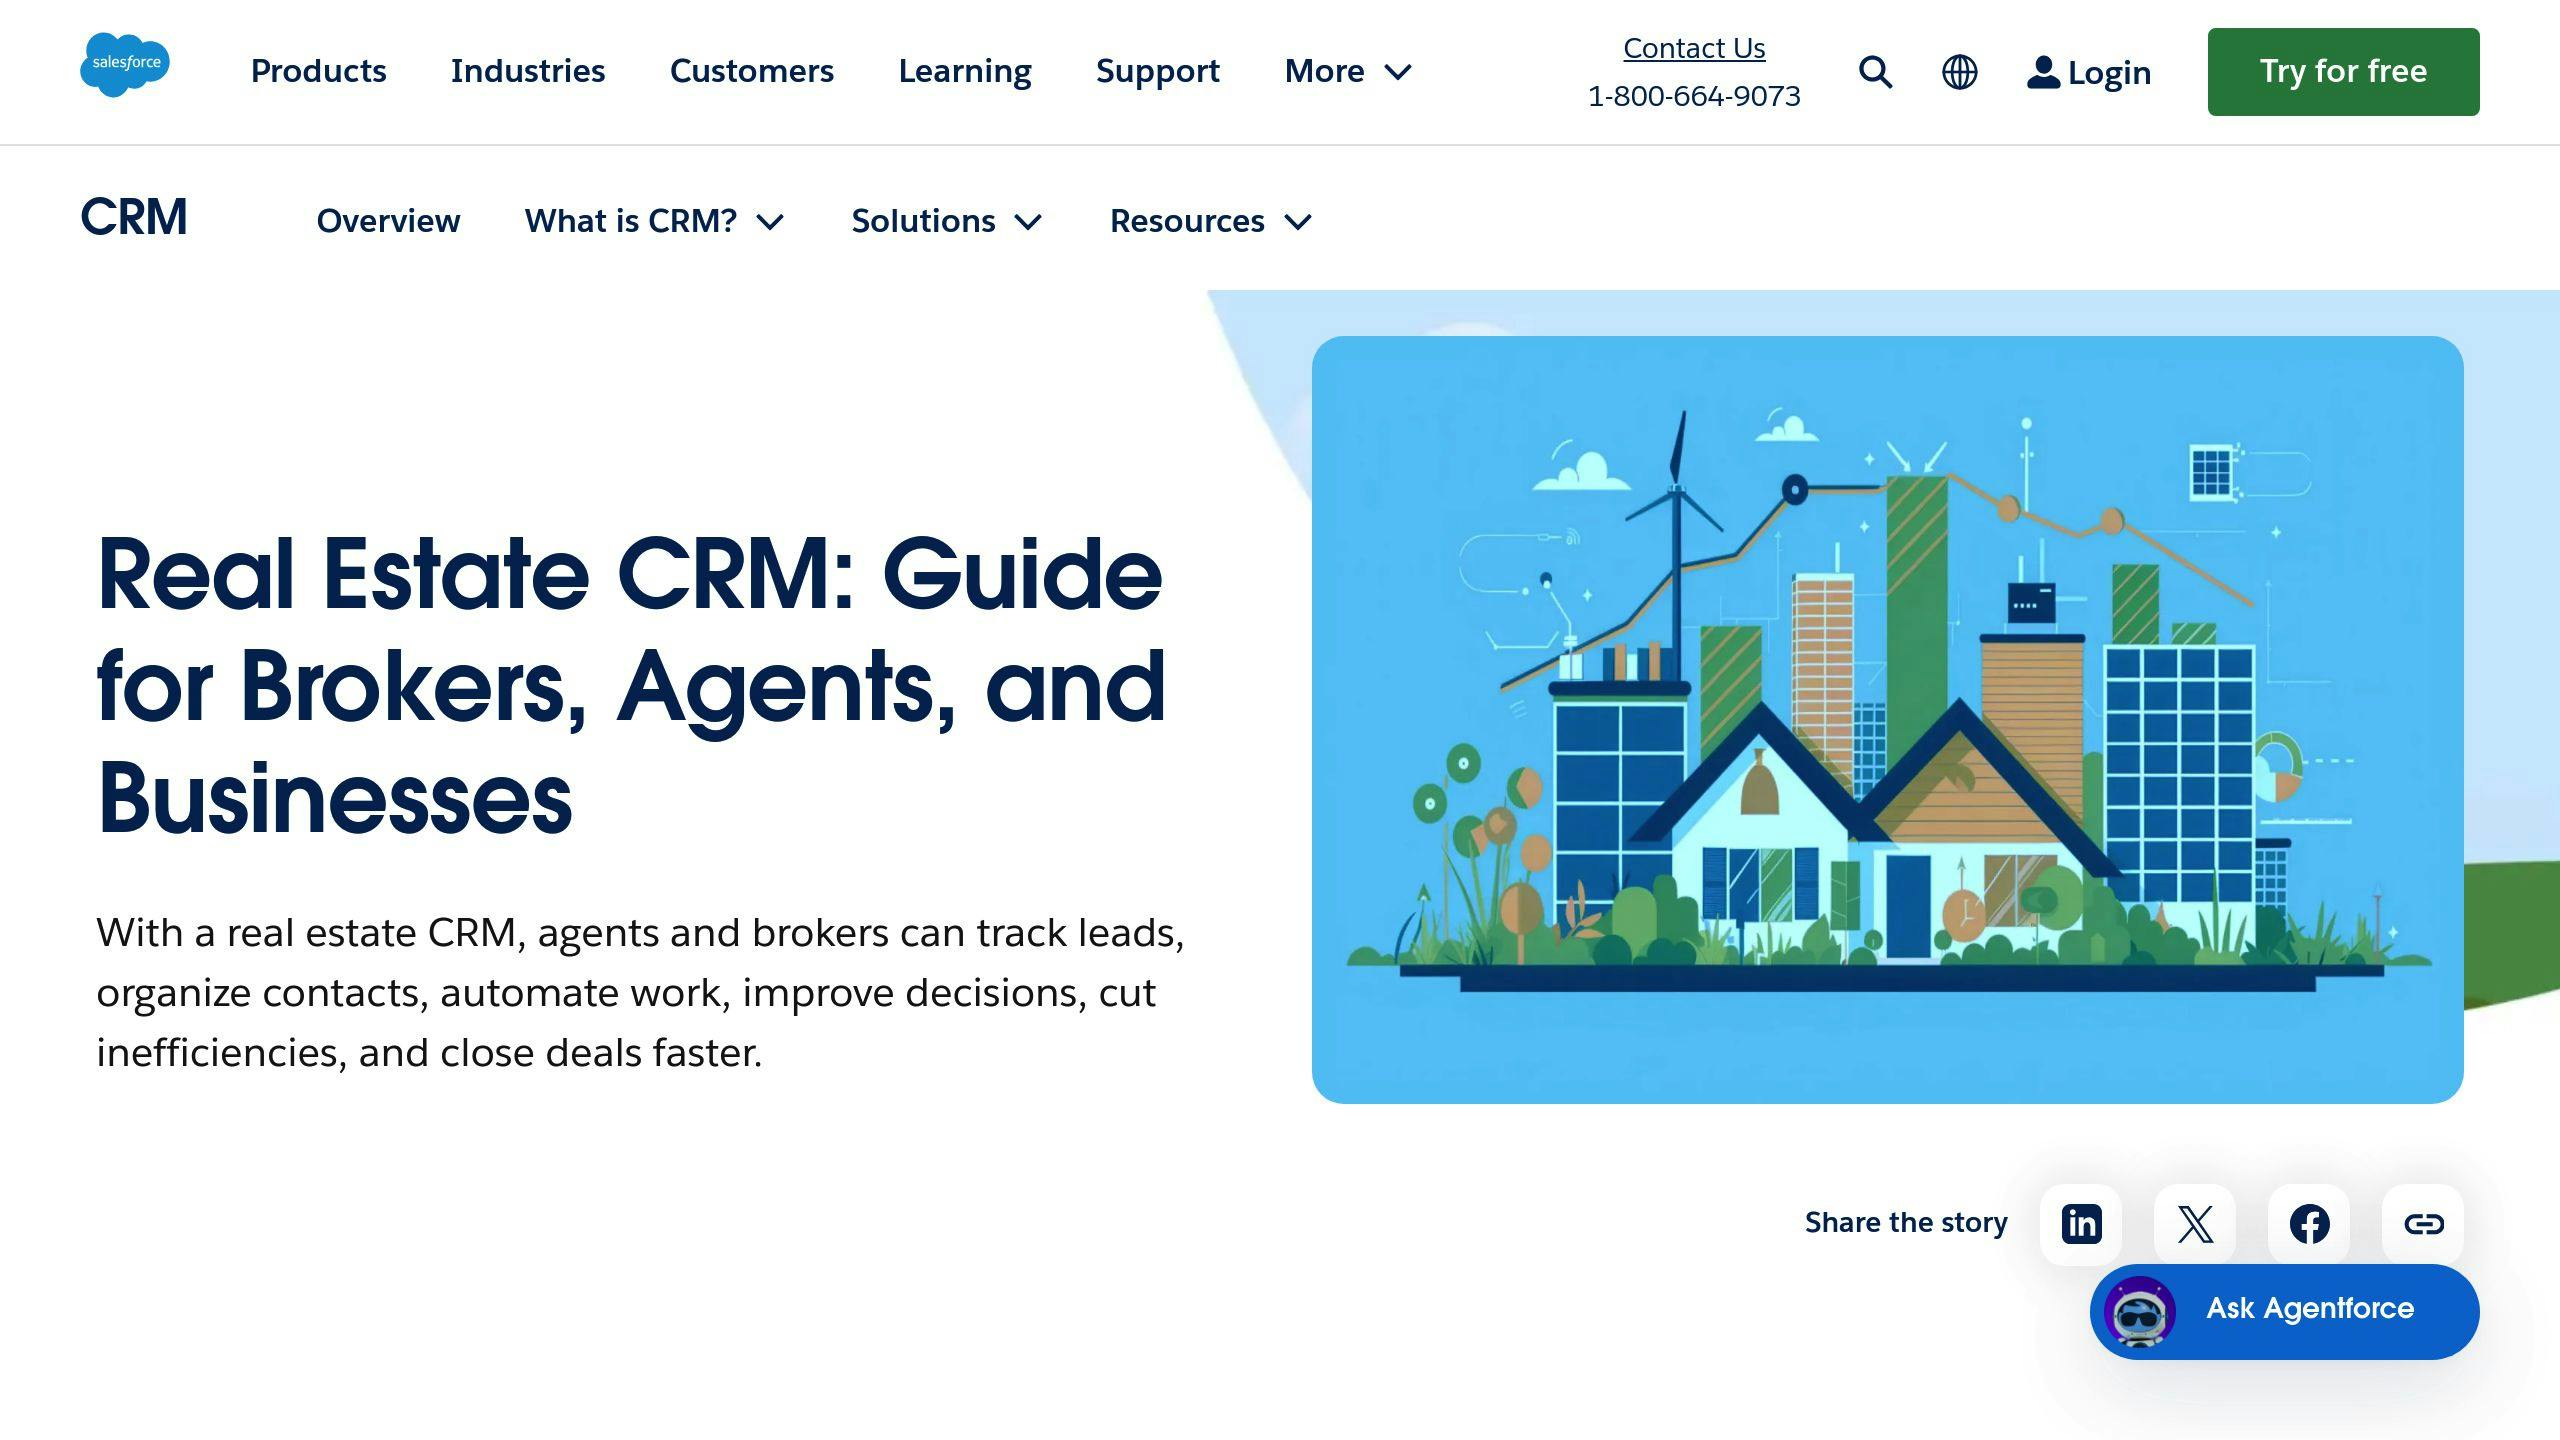Open the Support menu
2560x1440 pixels.
(x=1158, y=71)
